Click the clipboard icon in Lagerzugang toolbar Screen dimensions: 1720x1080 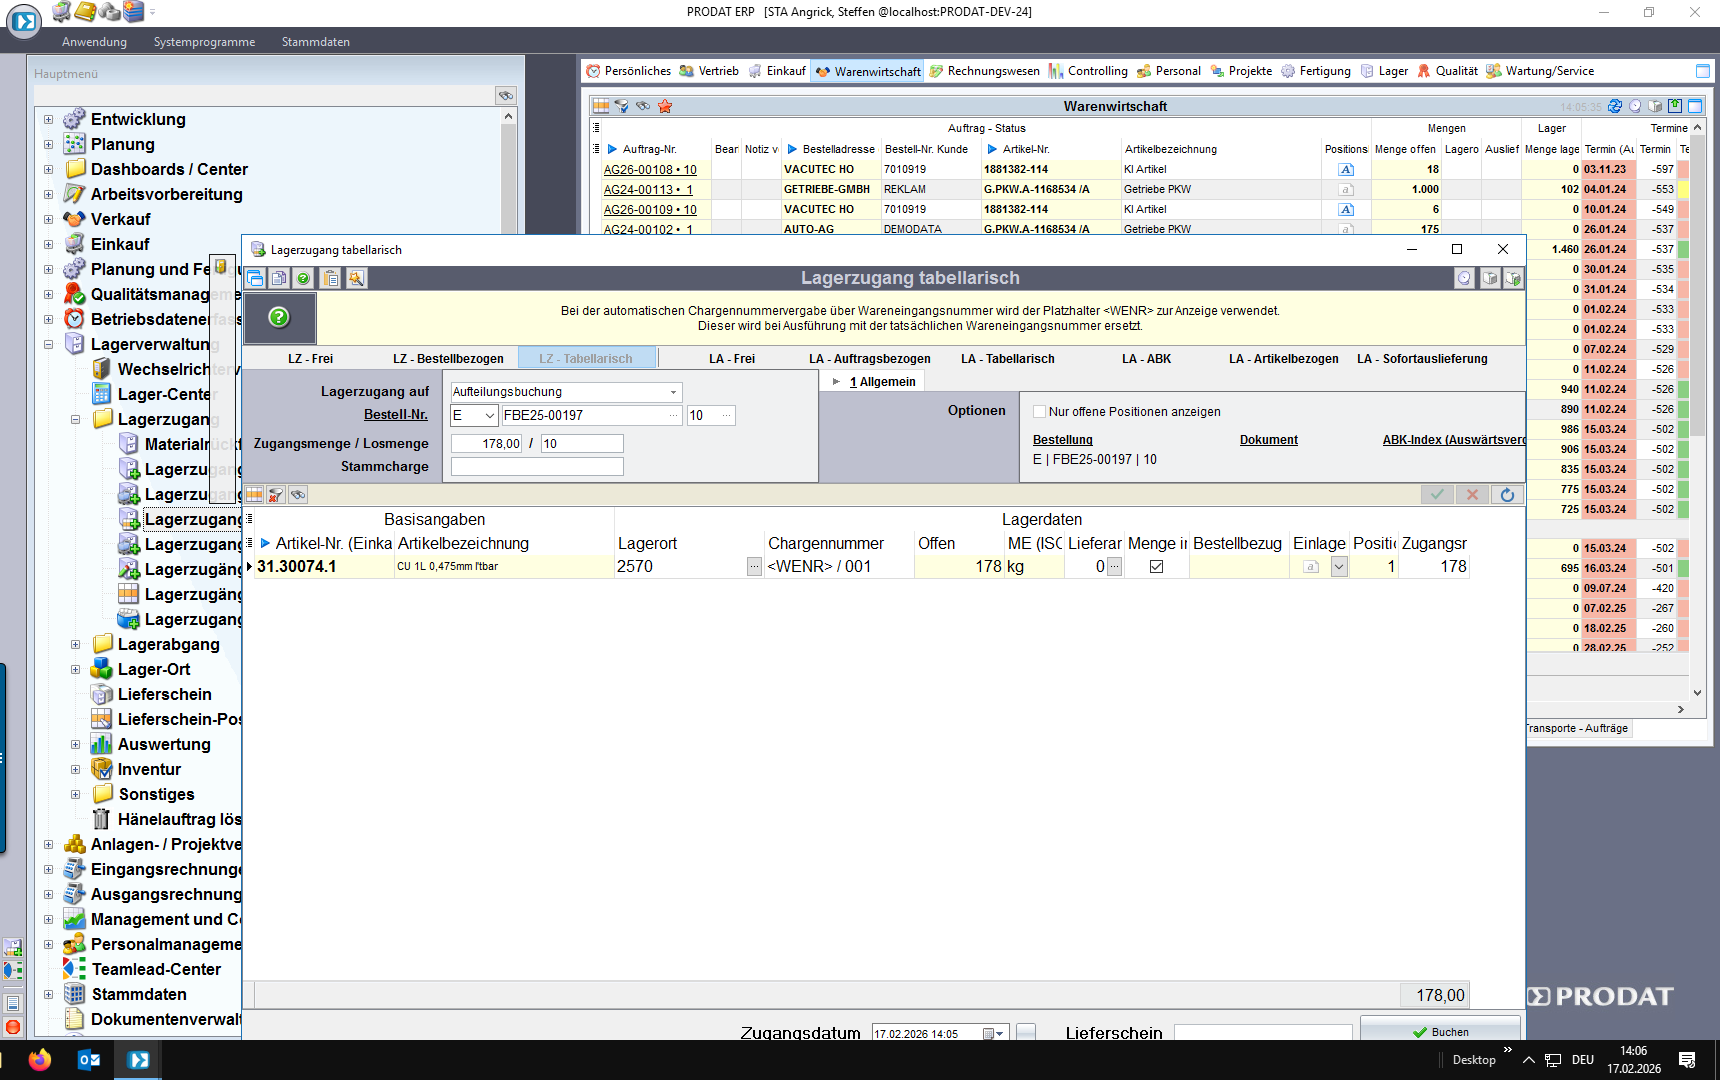[331, 279]
